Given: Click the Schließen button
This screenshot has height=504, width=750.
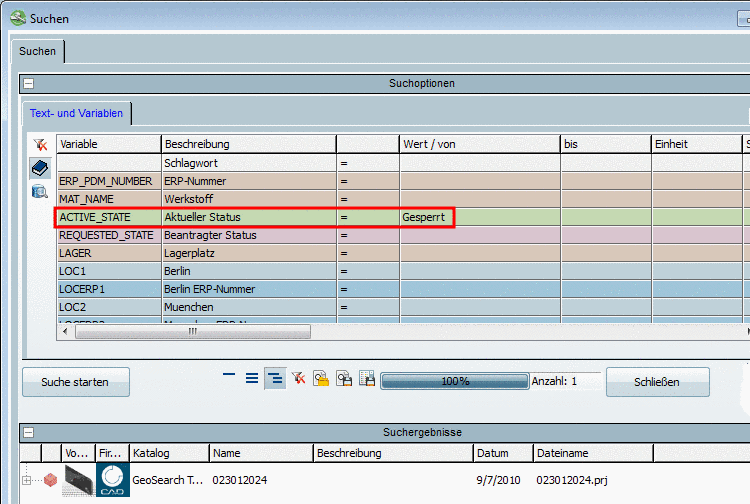Looking at the screenshot, I should pyautogui.click(x=657, y=382).
